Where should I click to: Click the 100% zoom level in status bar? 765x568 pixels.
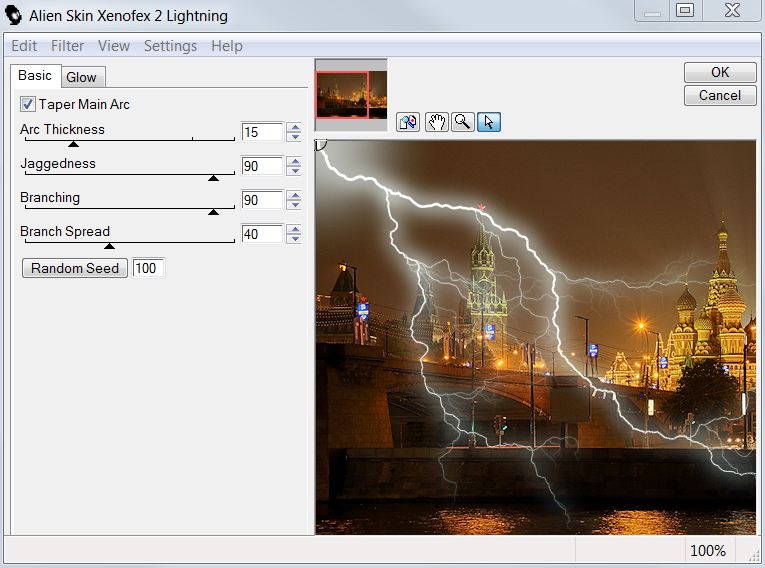point(708,551)
